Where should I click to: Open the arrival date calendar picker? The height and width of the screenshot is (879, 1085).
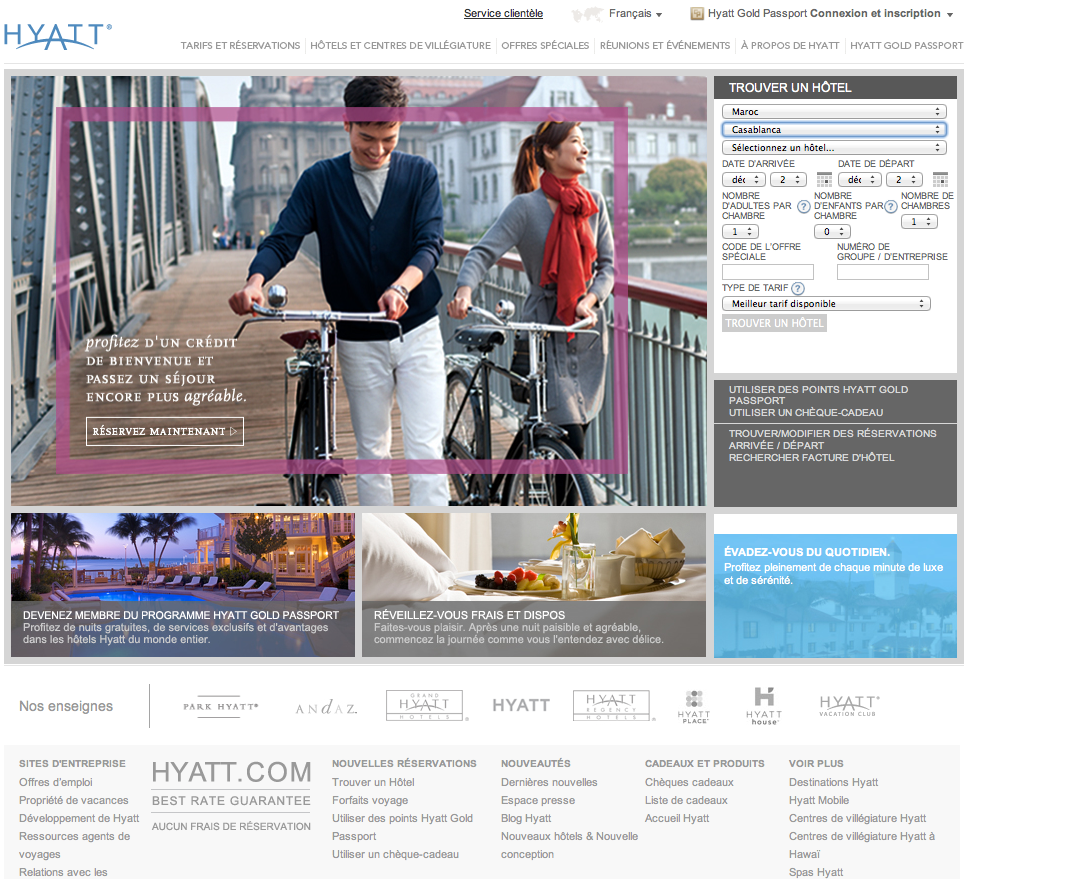(824, 180)
